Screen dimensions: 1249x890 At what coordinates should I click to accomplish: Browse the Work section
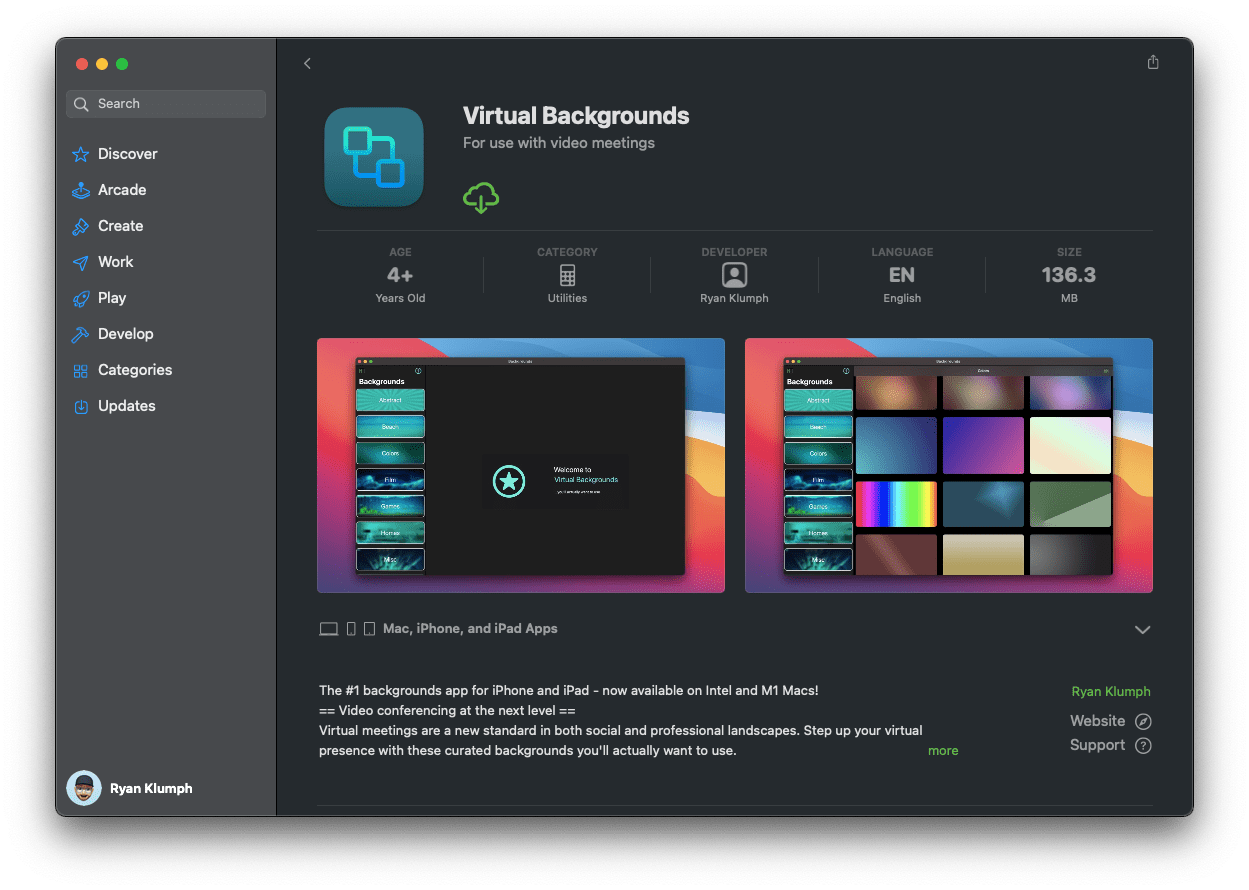(114, 261)
